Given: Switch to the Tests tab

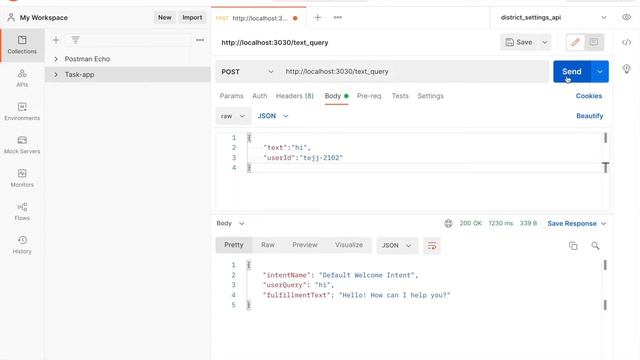Looking at the screenshot, I should (x=400, y=96).
